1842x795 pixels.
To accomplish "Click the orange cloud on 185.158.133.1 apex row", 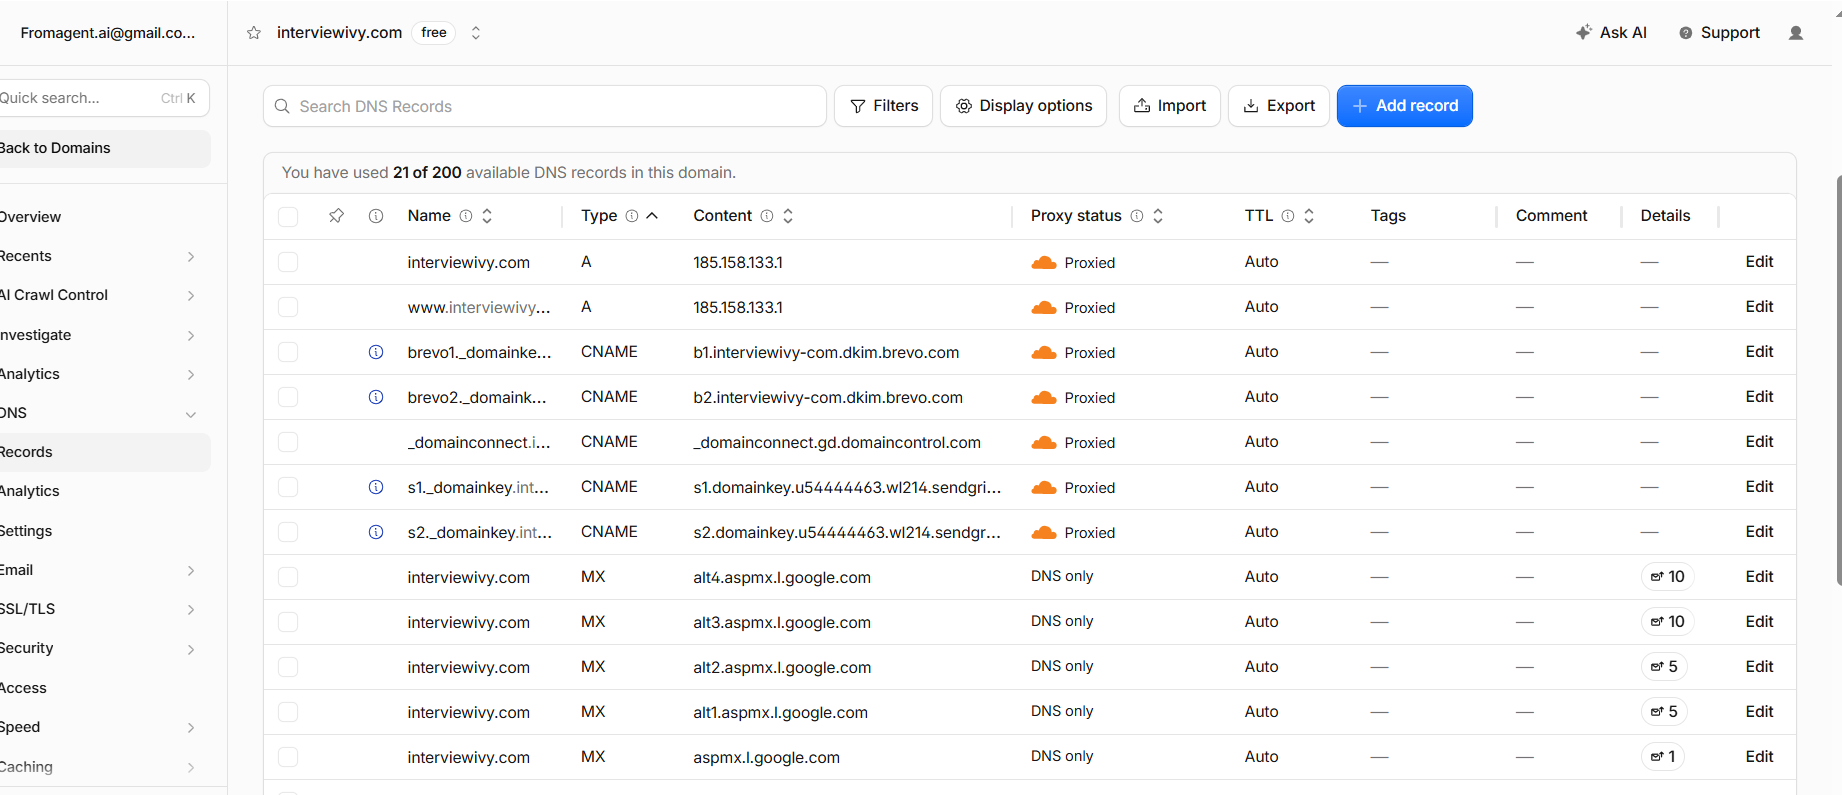I will (x=1044, y=263).
